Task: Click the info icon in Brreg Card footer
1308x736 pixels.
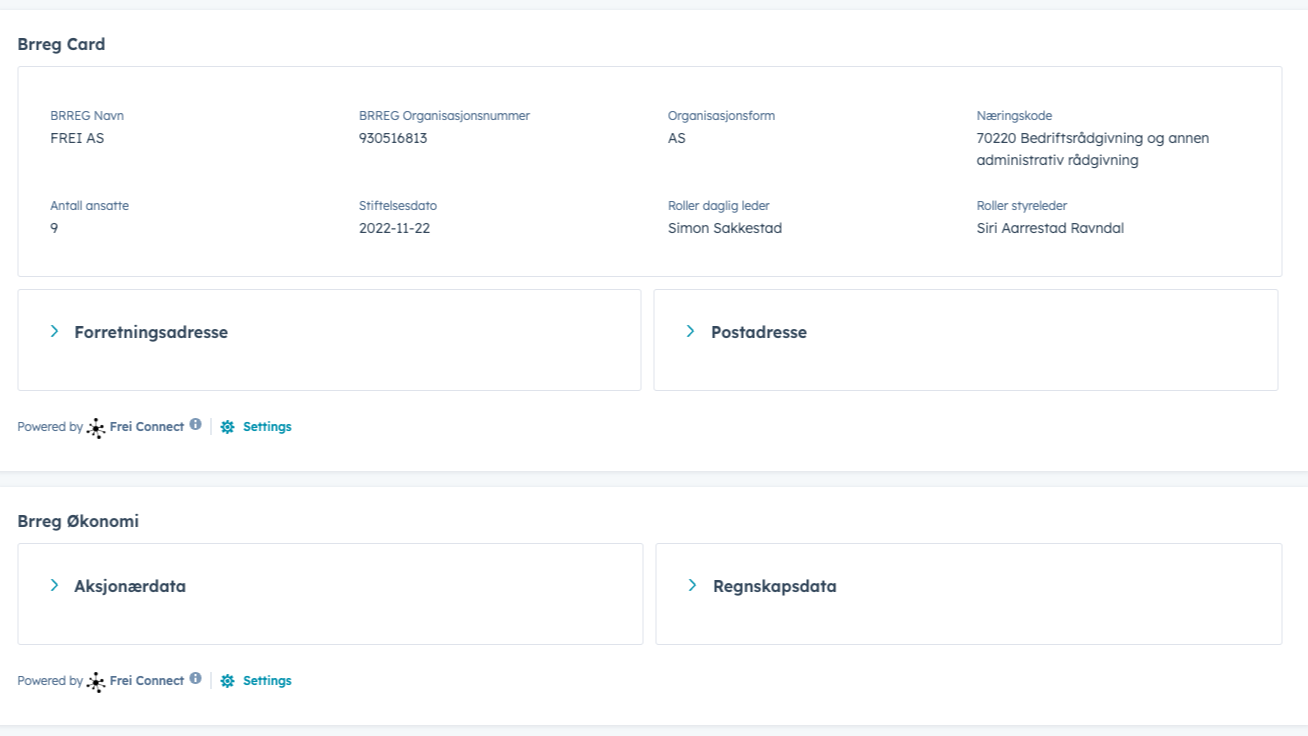Action: [196, 425]
